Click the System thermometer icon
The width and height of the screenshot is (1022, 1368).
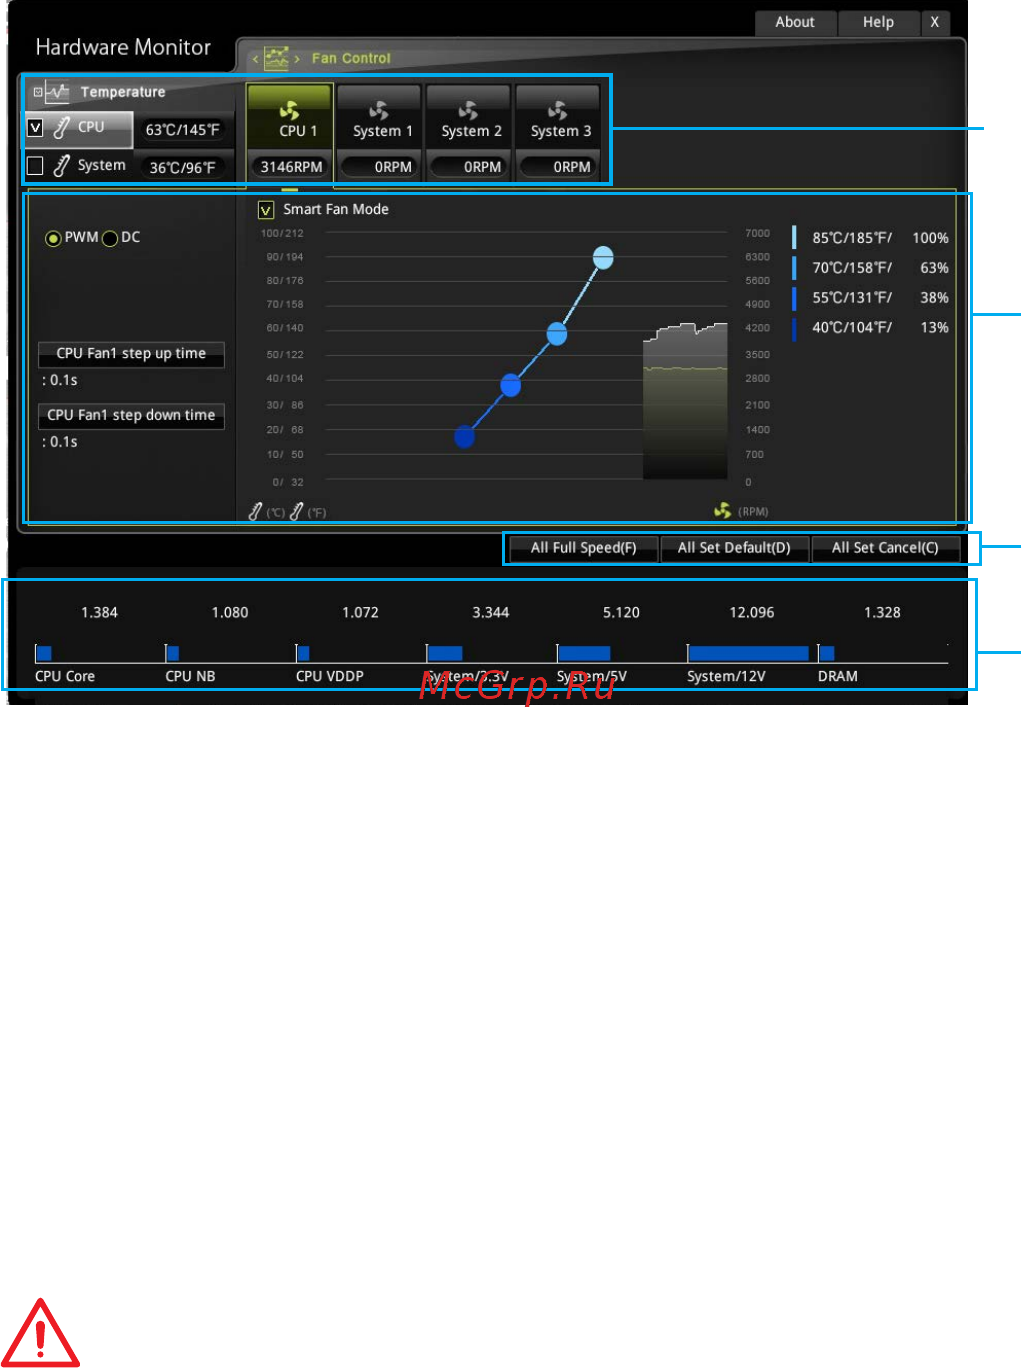tap(62, 165)
